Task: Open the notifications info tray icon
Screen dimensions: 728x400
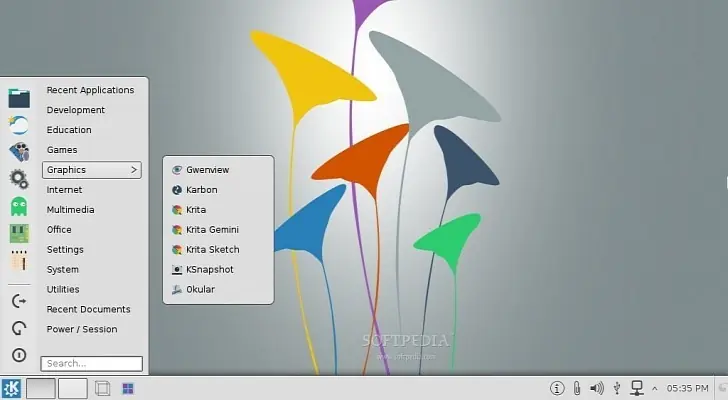Action: [x=557, y=388]
